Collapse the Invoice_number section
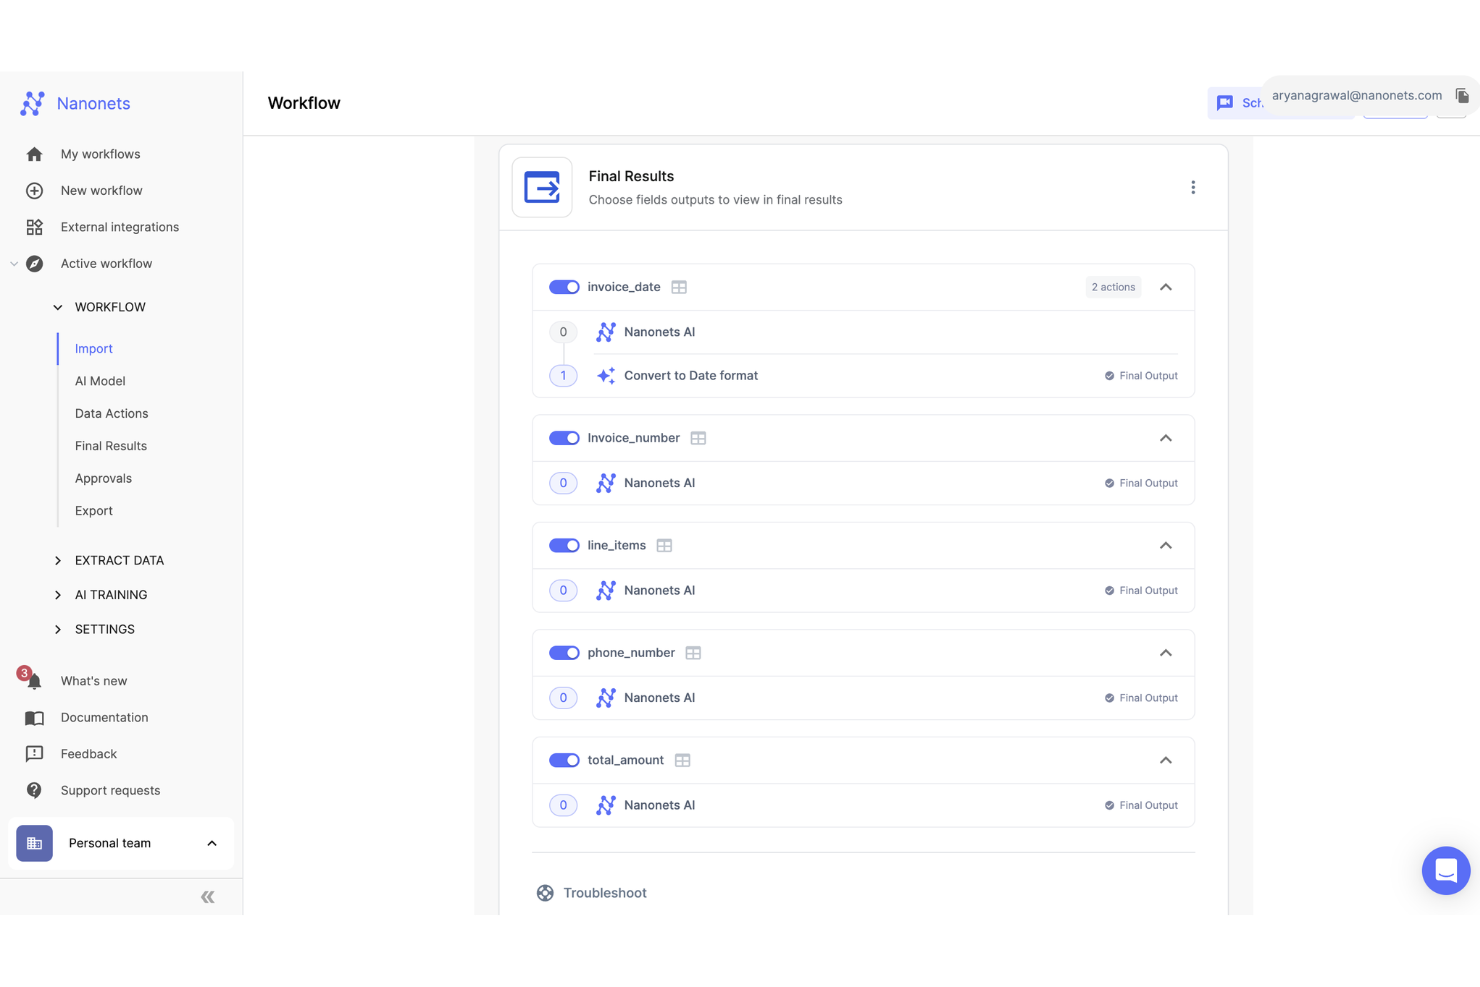The width and height of the screenshot is (1480, 987). [1165, 437]
